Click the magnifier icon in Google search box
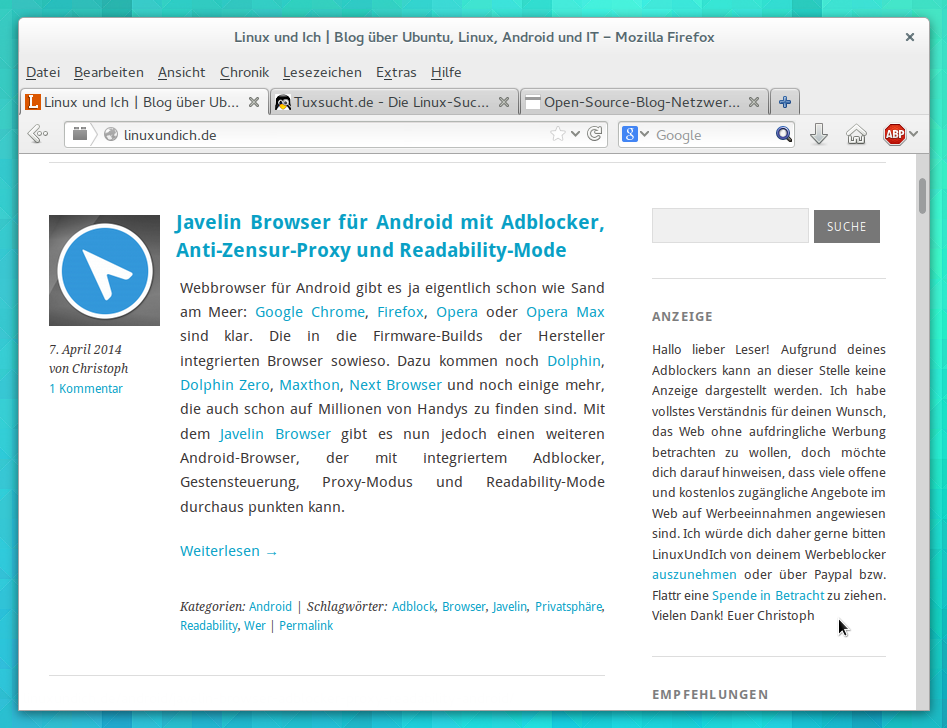This screenshot has width=947, height=728. tap(783, 134)
